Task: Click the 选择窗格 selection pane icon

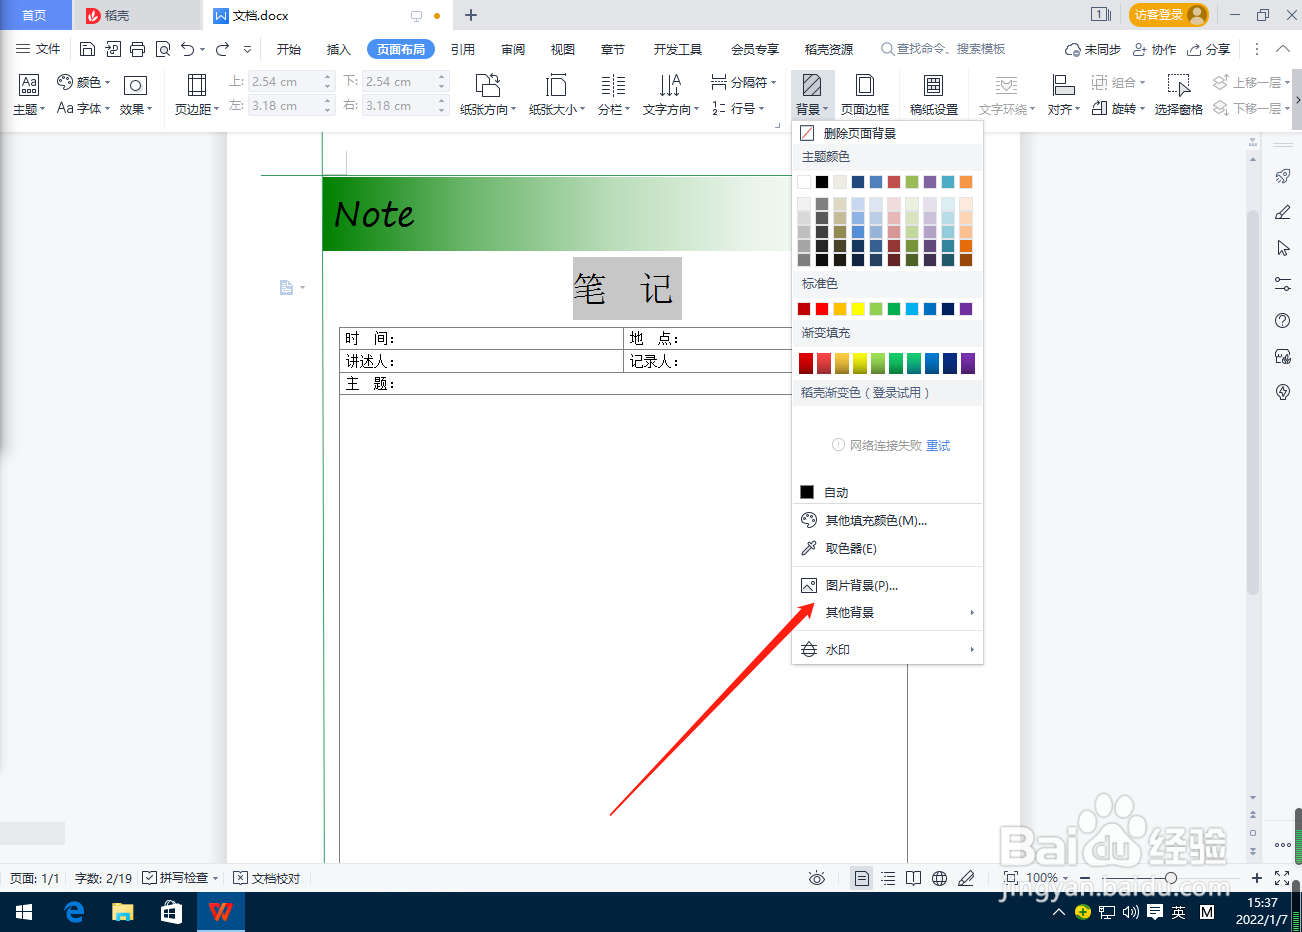Action: click(1179, 85)
